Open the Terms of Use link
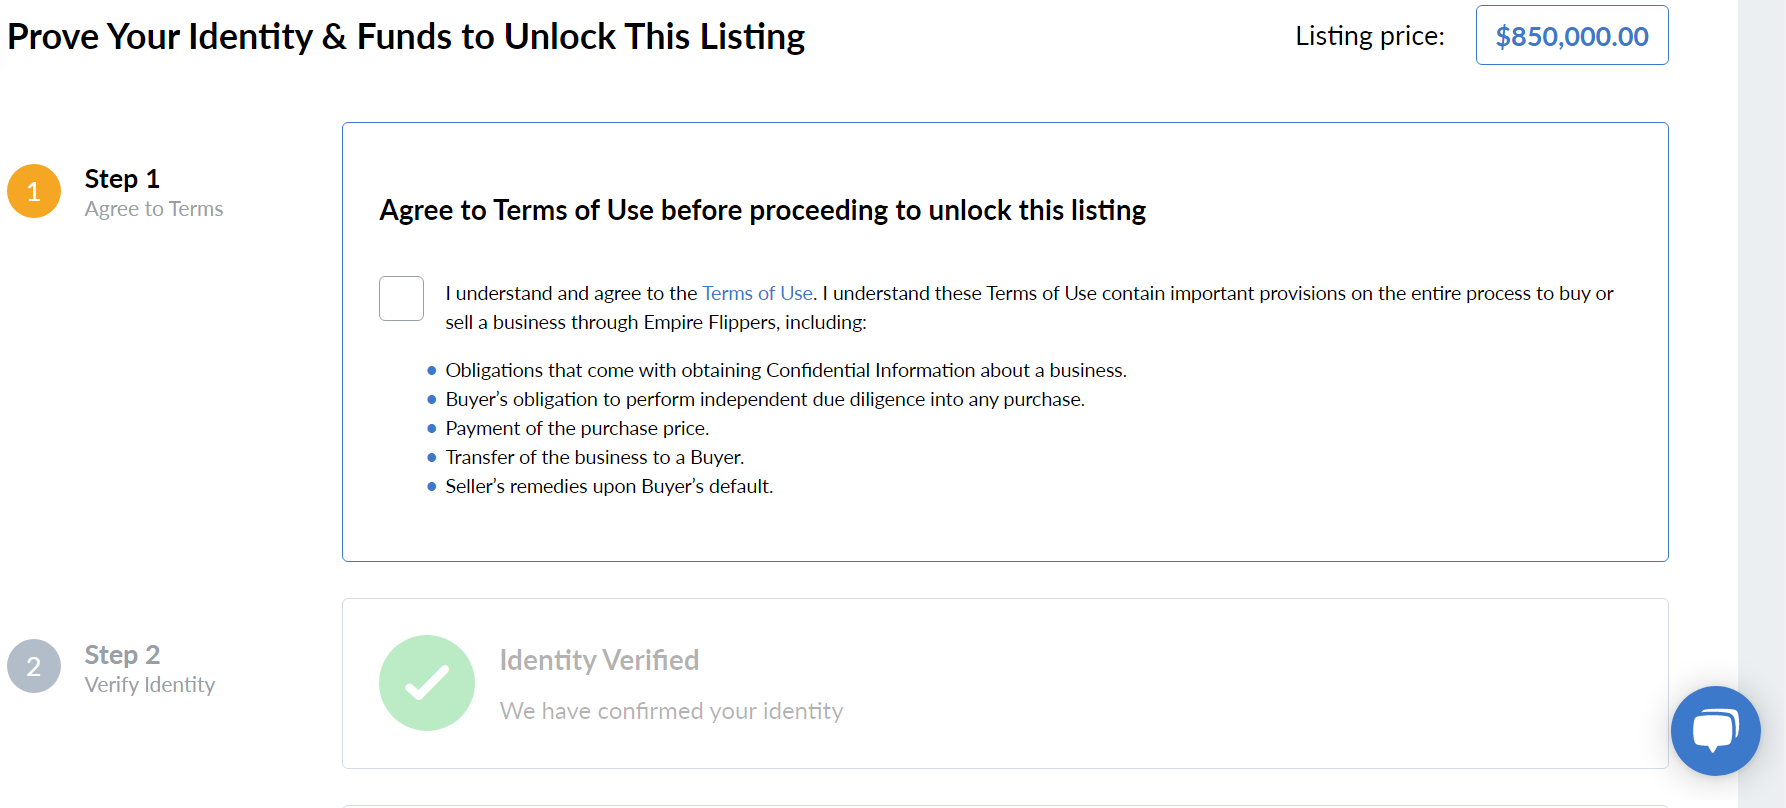Viewport: 1786px width, 808px height. point(757,293)
